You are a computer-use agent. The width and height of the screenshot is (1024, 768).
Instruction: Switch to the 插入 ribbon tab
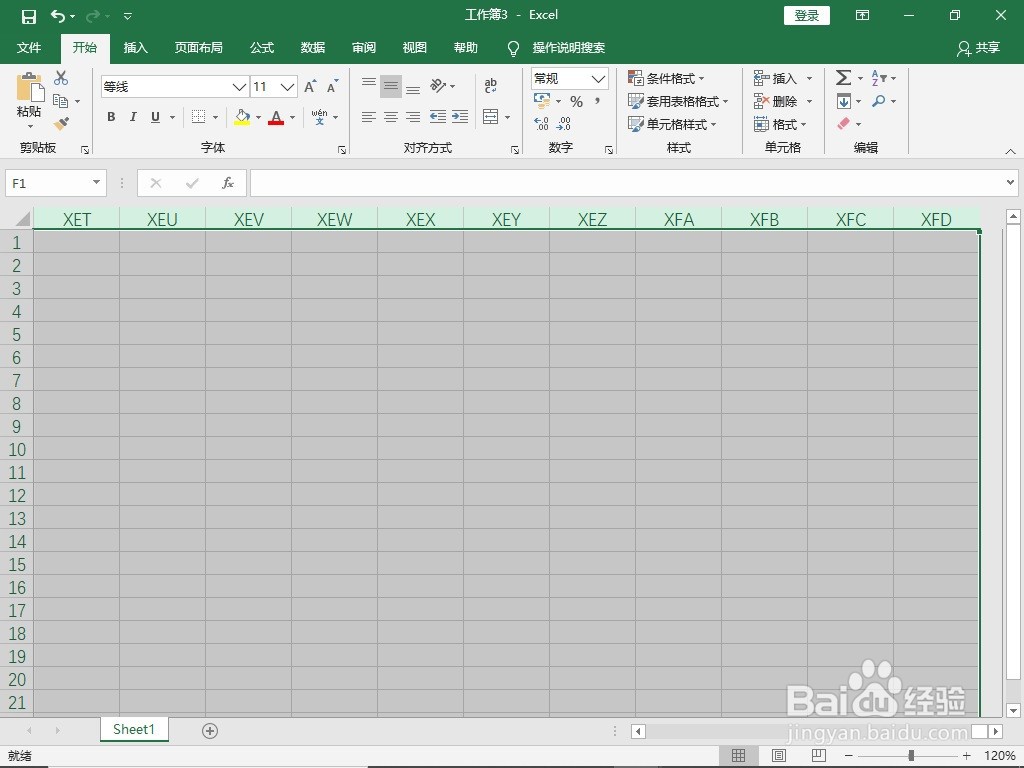point(135,47)
